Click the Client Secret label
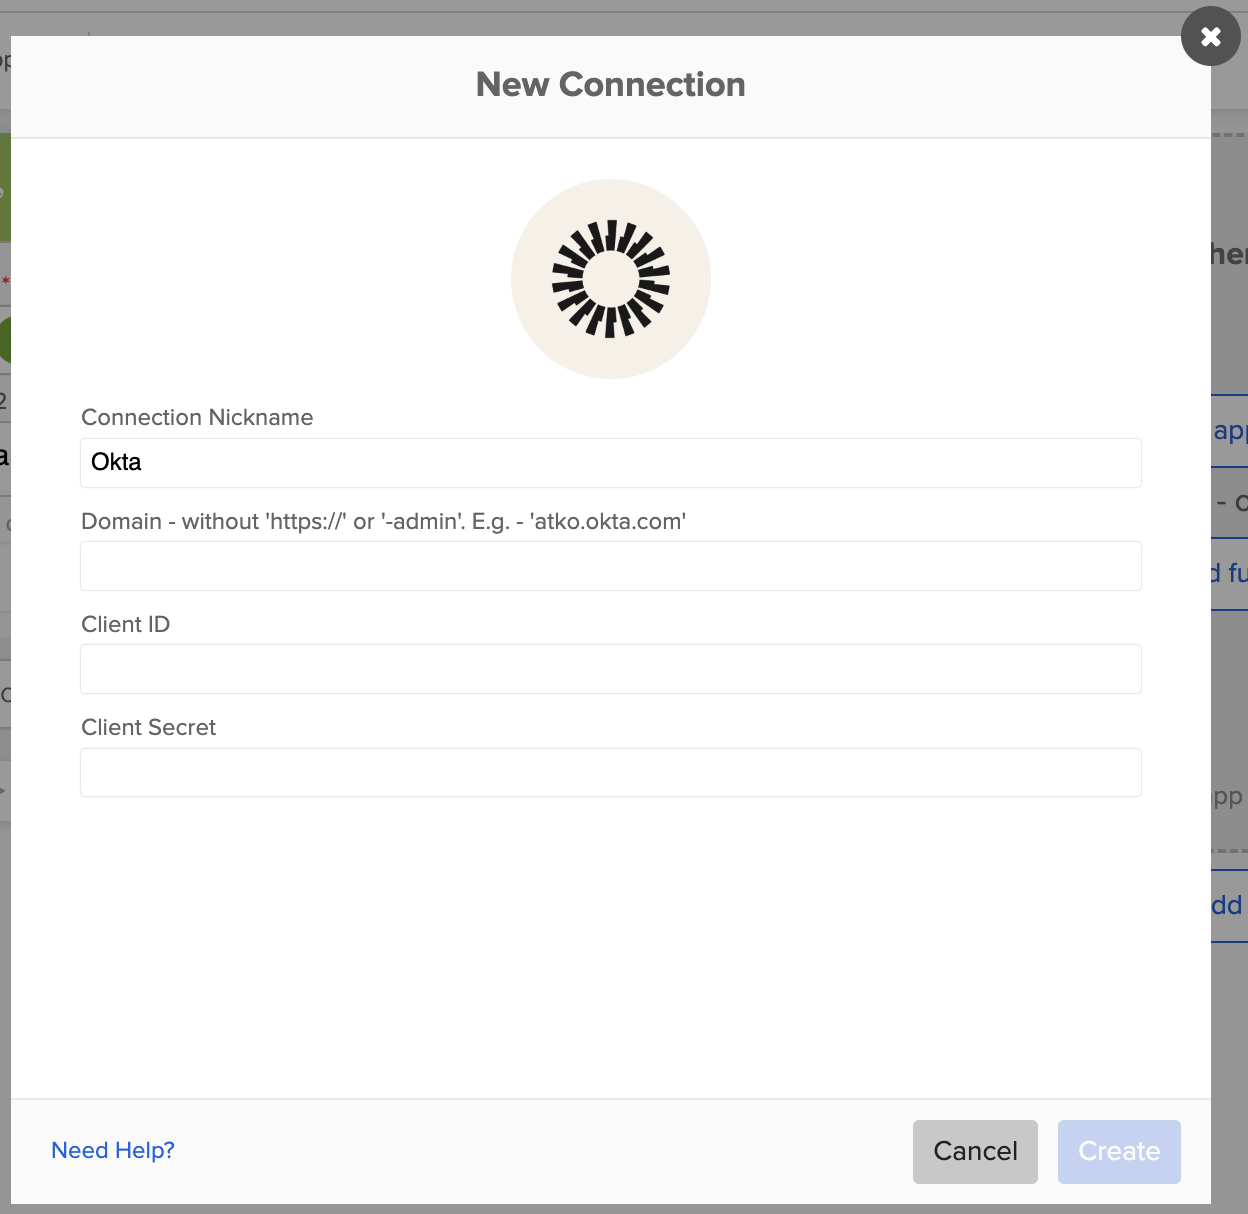 (x=149, y=727)
